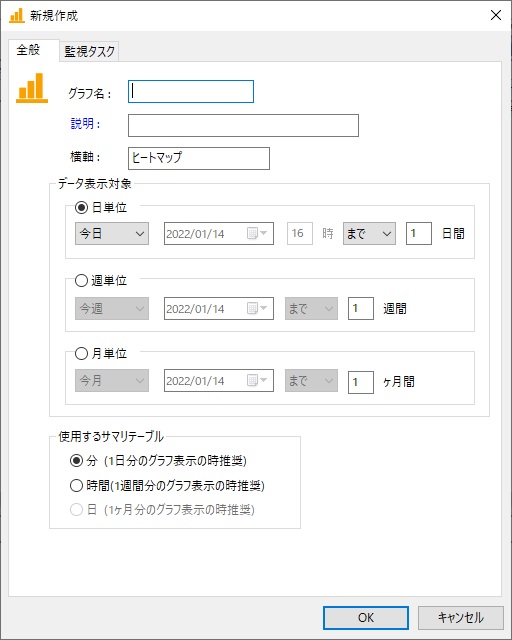Select the 週単位 radio button

[x=81, y=280]
